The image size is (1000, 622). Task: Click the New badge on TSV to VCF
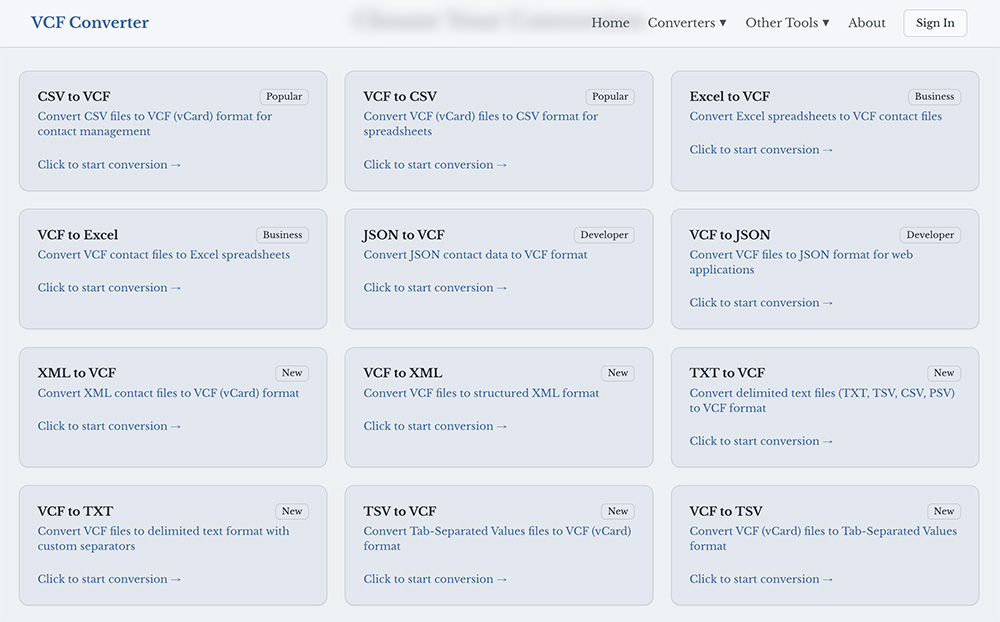tap(618, 511)
